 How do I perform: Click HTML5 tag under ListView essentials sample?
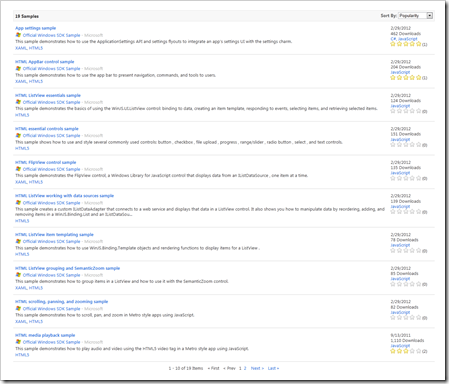point(22,115)
